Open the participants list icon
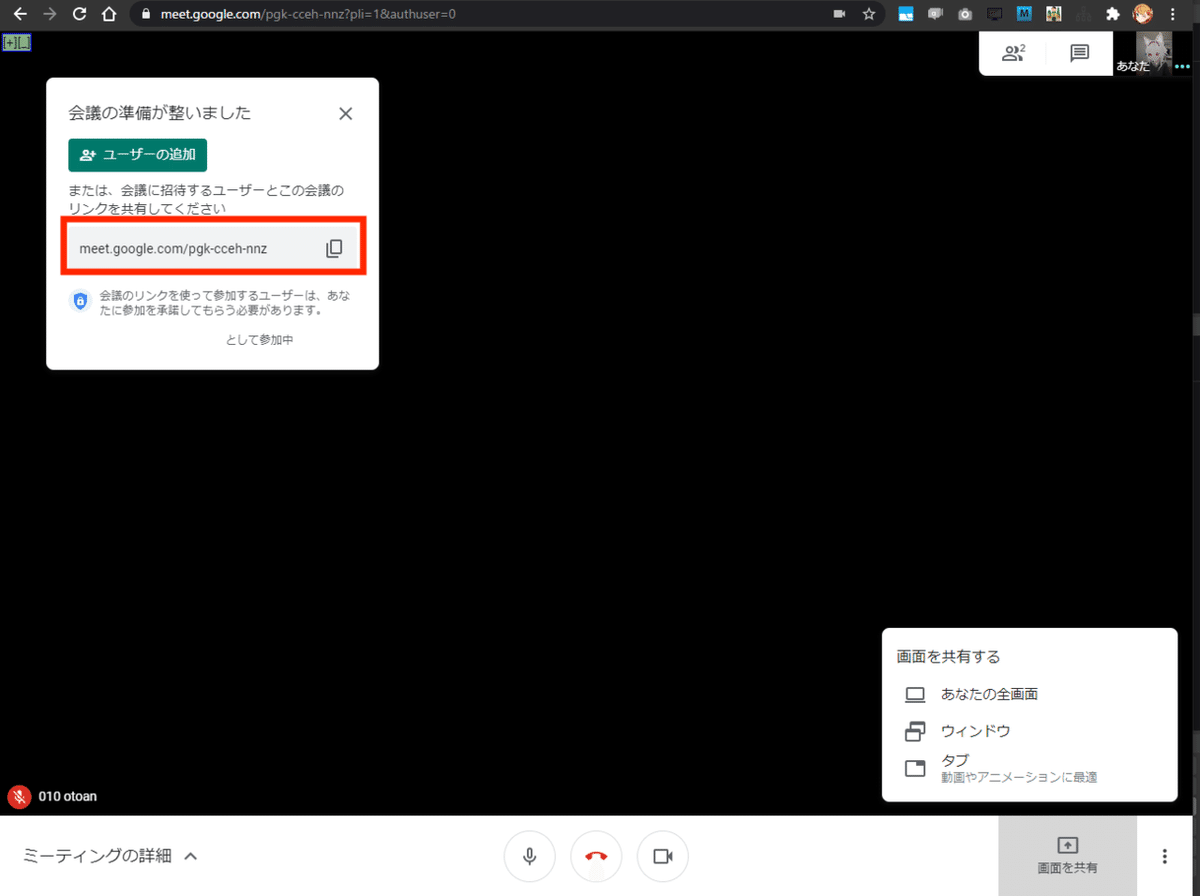 1013,53
